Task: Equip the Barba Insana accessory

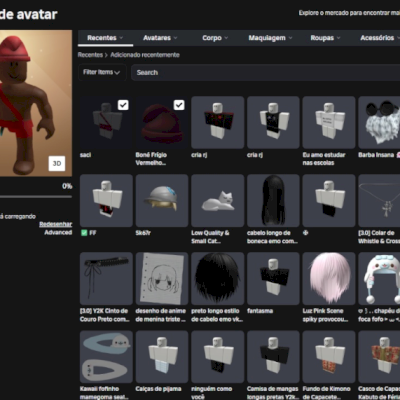Action: (x=379, y=122)
